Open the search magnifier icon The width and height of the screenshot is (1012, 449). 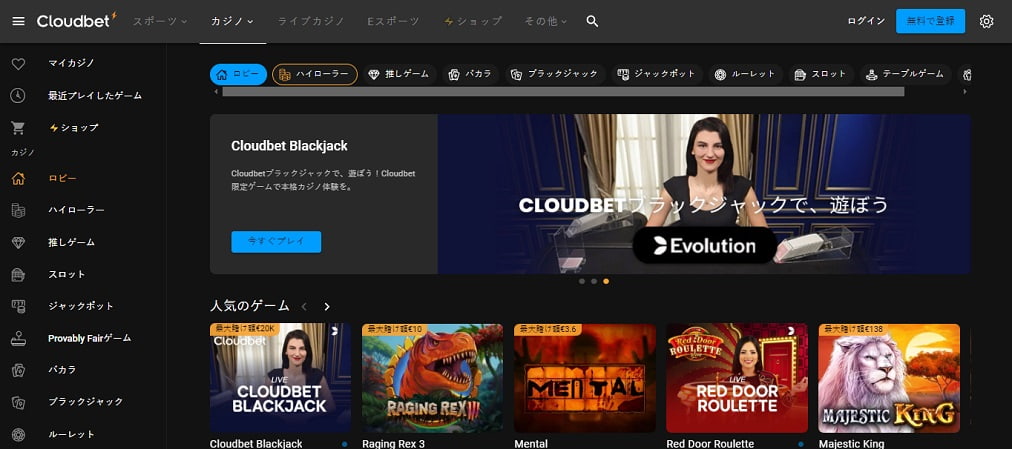[x=592, y=21]
